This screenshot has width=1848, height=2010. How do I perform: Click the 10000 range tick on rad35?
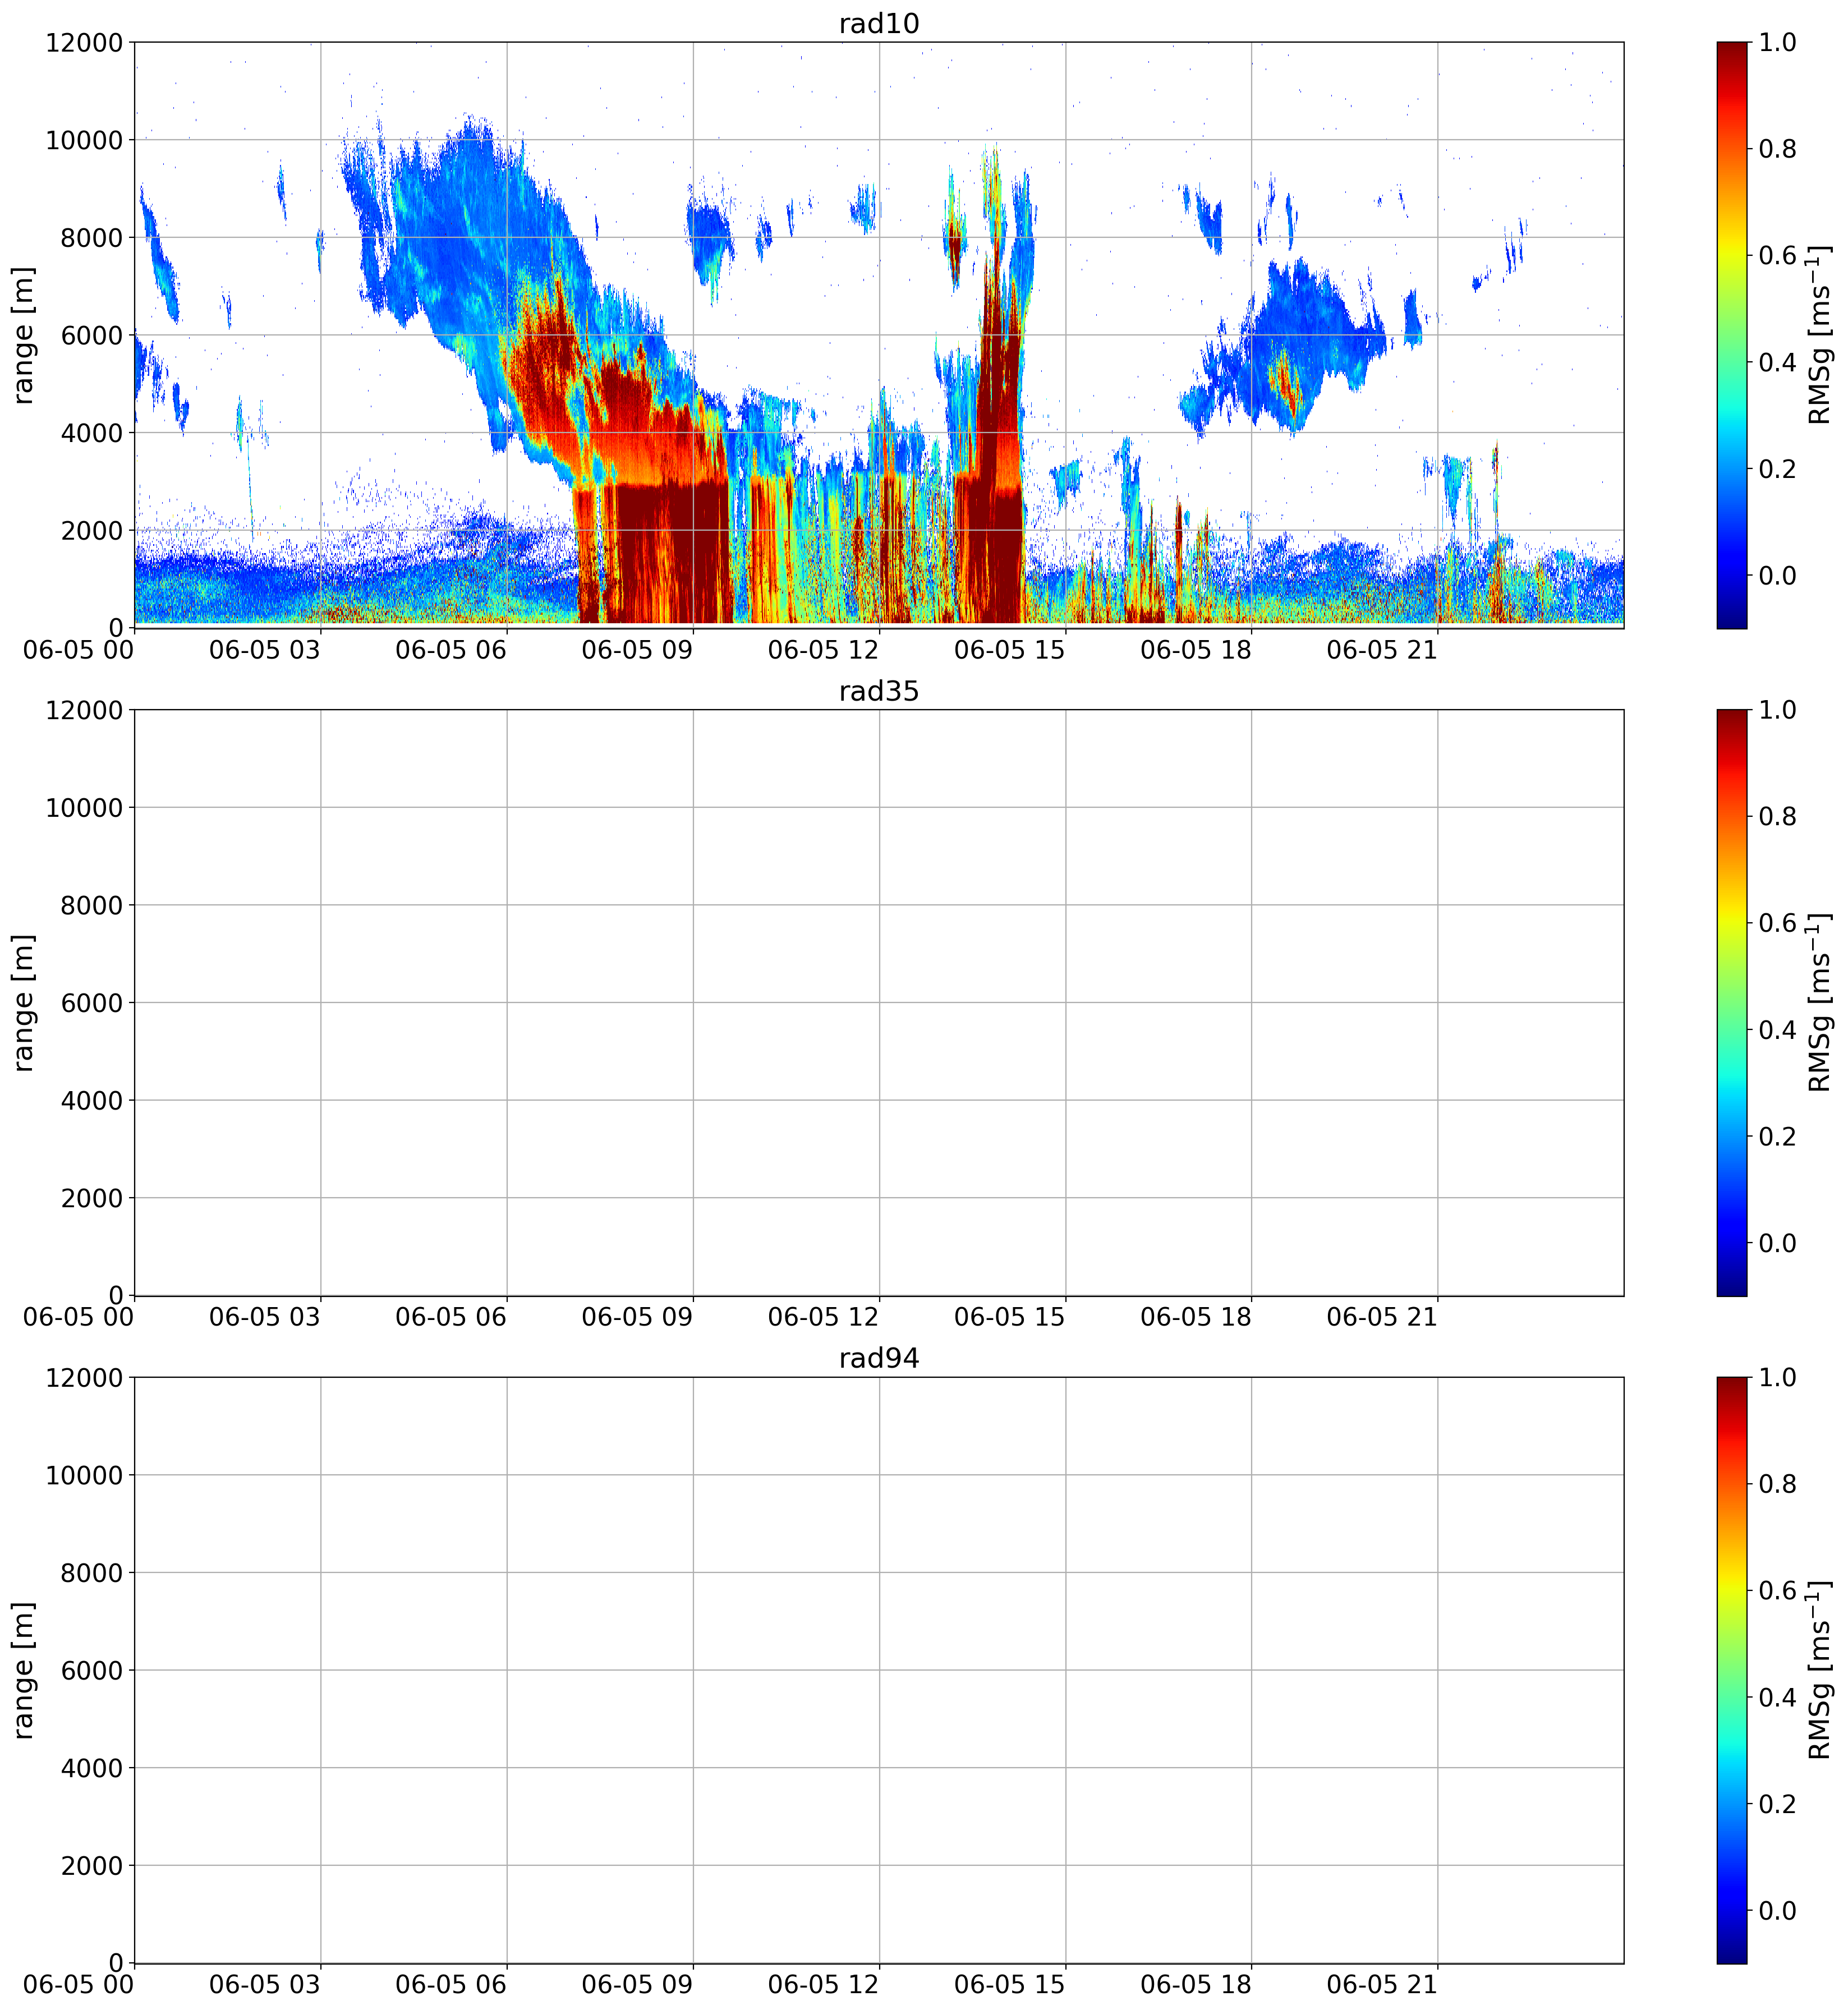point(84,807)
